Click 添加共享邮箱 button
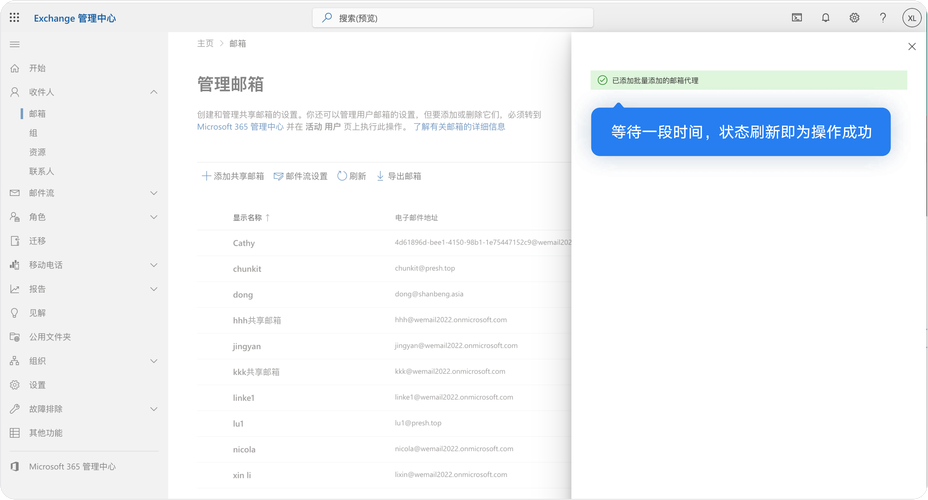 click(x=233, y=176)
